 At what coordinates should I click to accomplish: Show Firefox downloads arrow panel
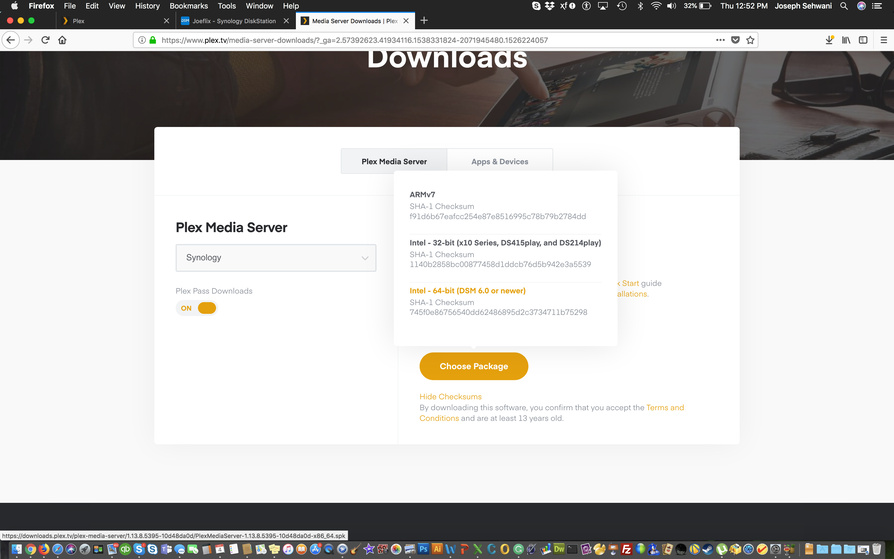[x=829, y=40]
